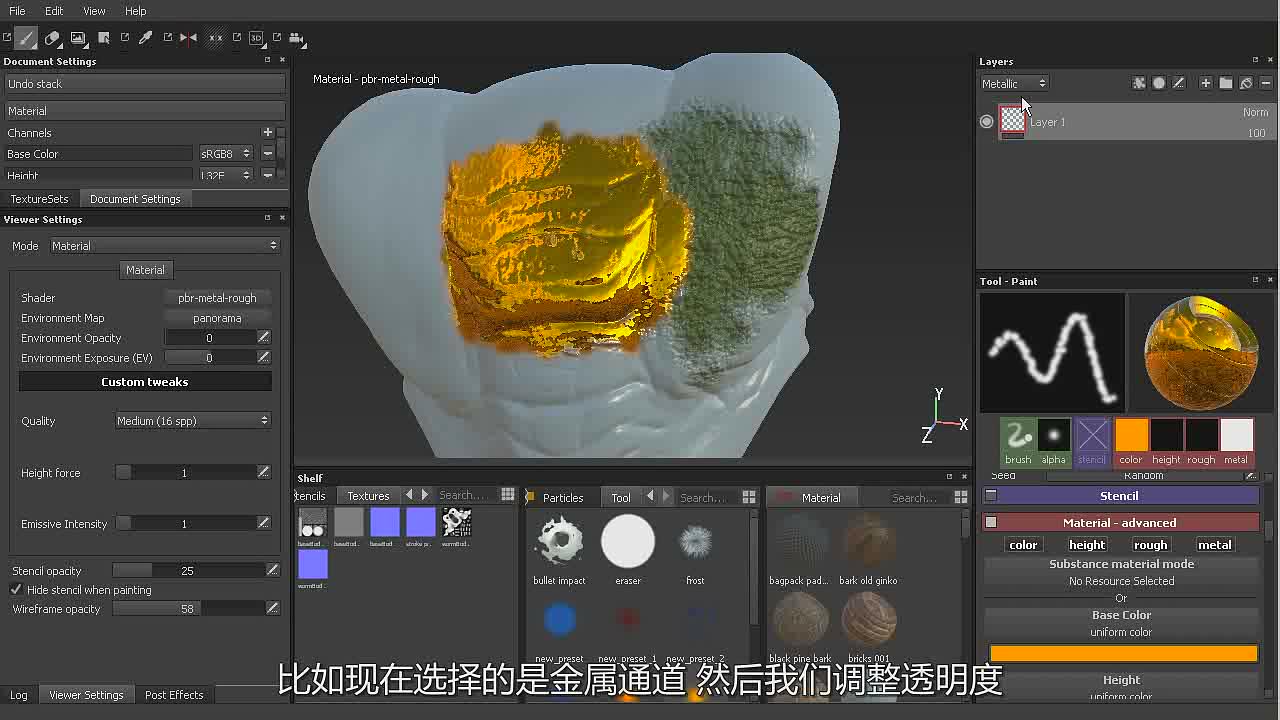Open the File menu
1280x720 pixels.
click(x=17, y=10)
